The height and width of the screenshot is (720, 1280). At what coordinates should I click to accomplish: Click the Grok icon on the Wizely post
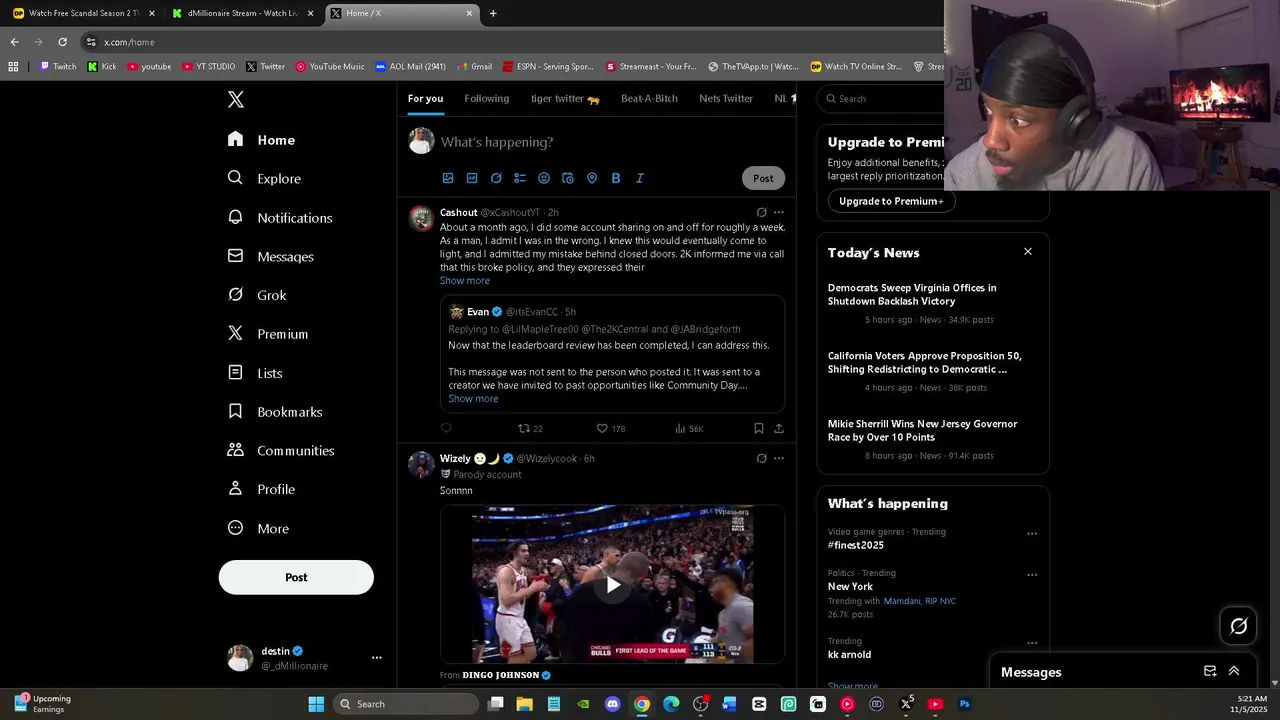coord(761,458)
